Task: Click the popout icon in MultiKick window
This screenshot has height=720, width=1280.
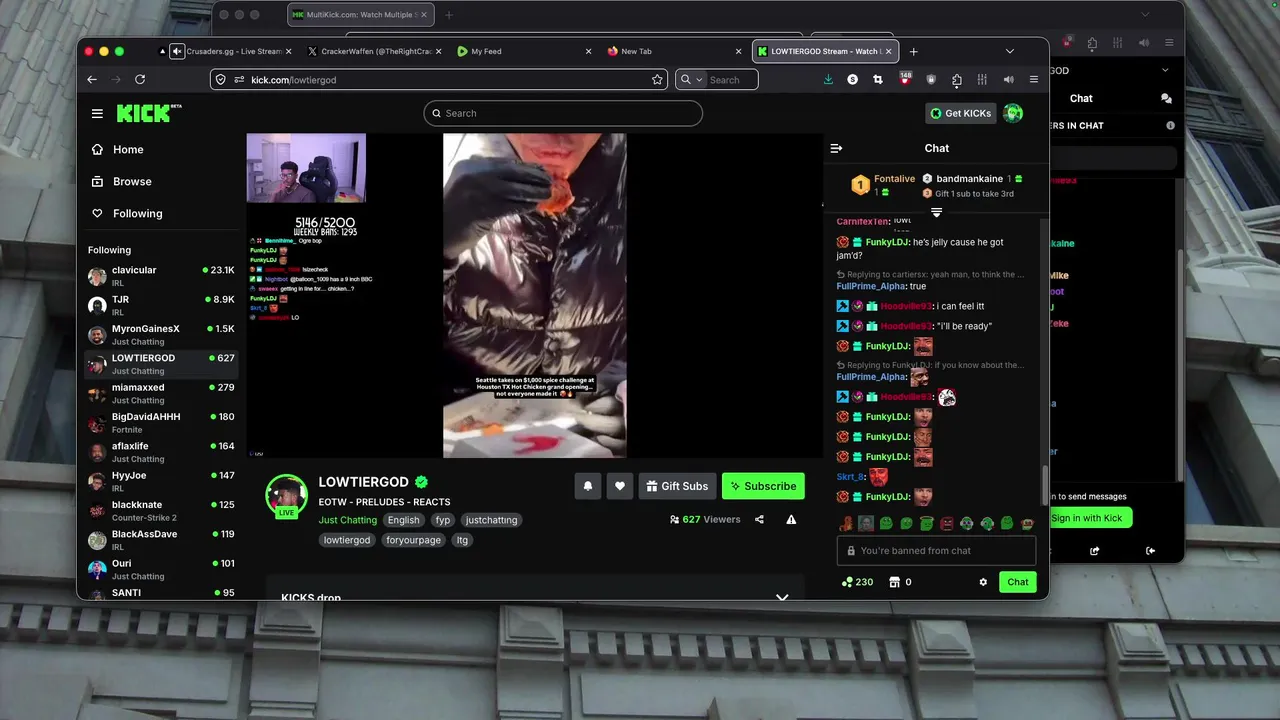Action: [x=1095, y=550]
